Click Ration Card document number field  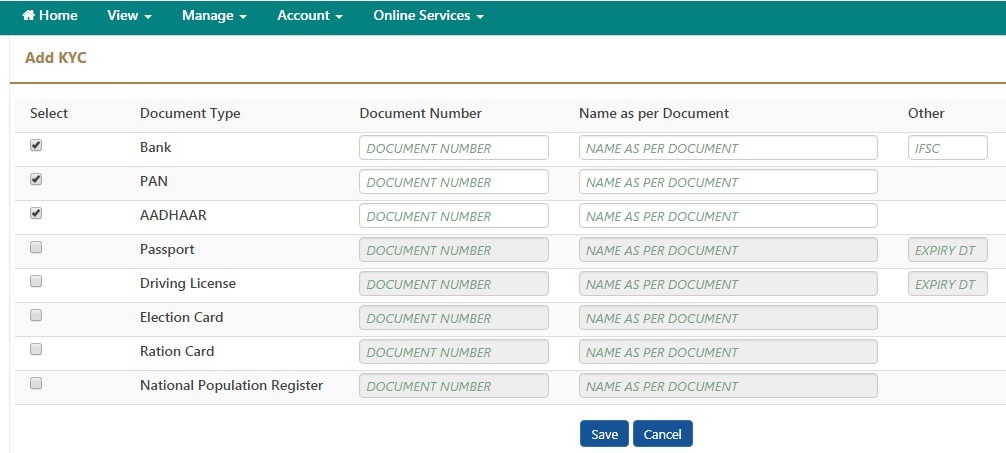coord(454,352)
